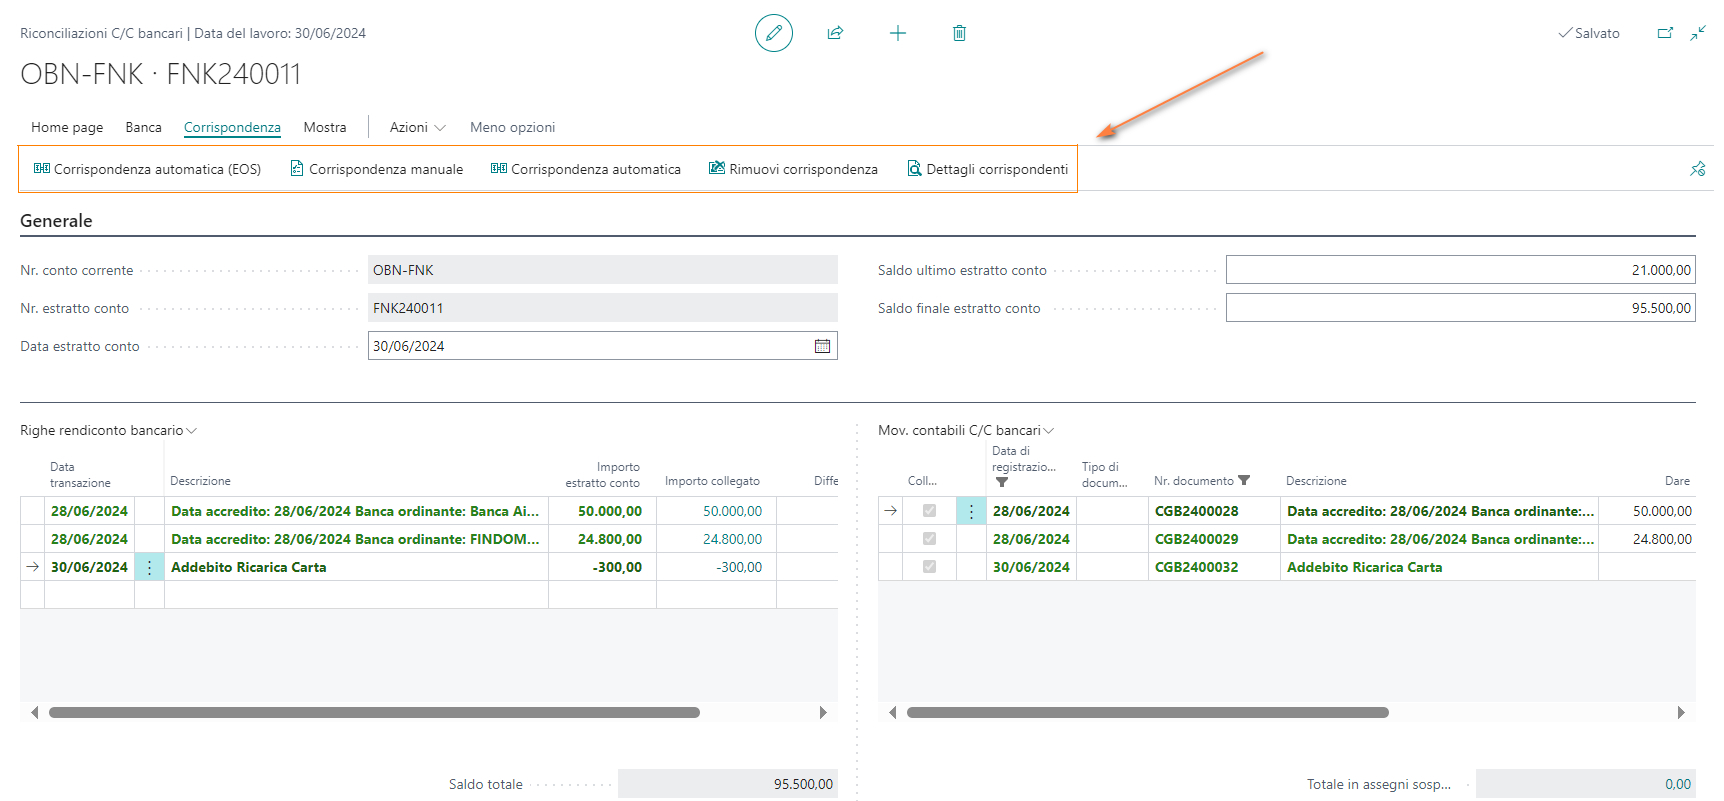Screen dimensions: 1724x801
Task: Open the Home page tab
Action: coord(67,127)
